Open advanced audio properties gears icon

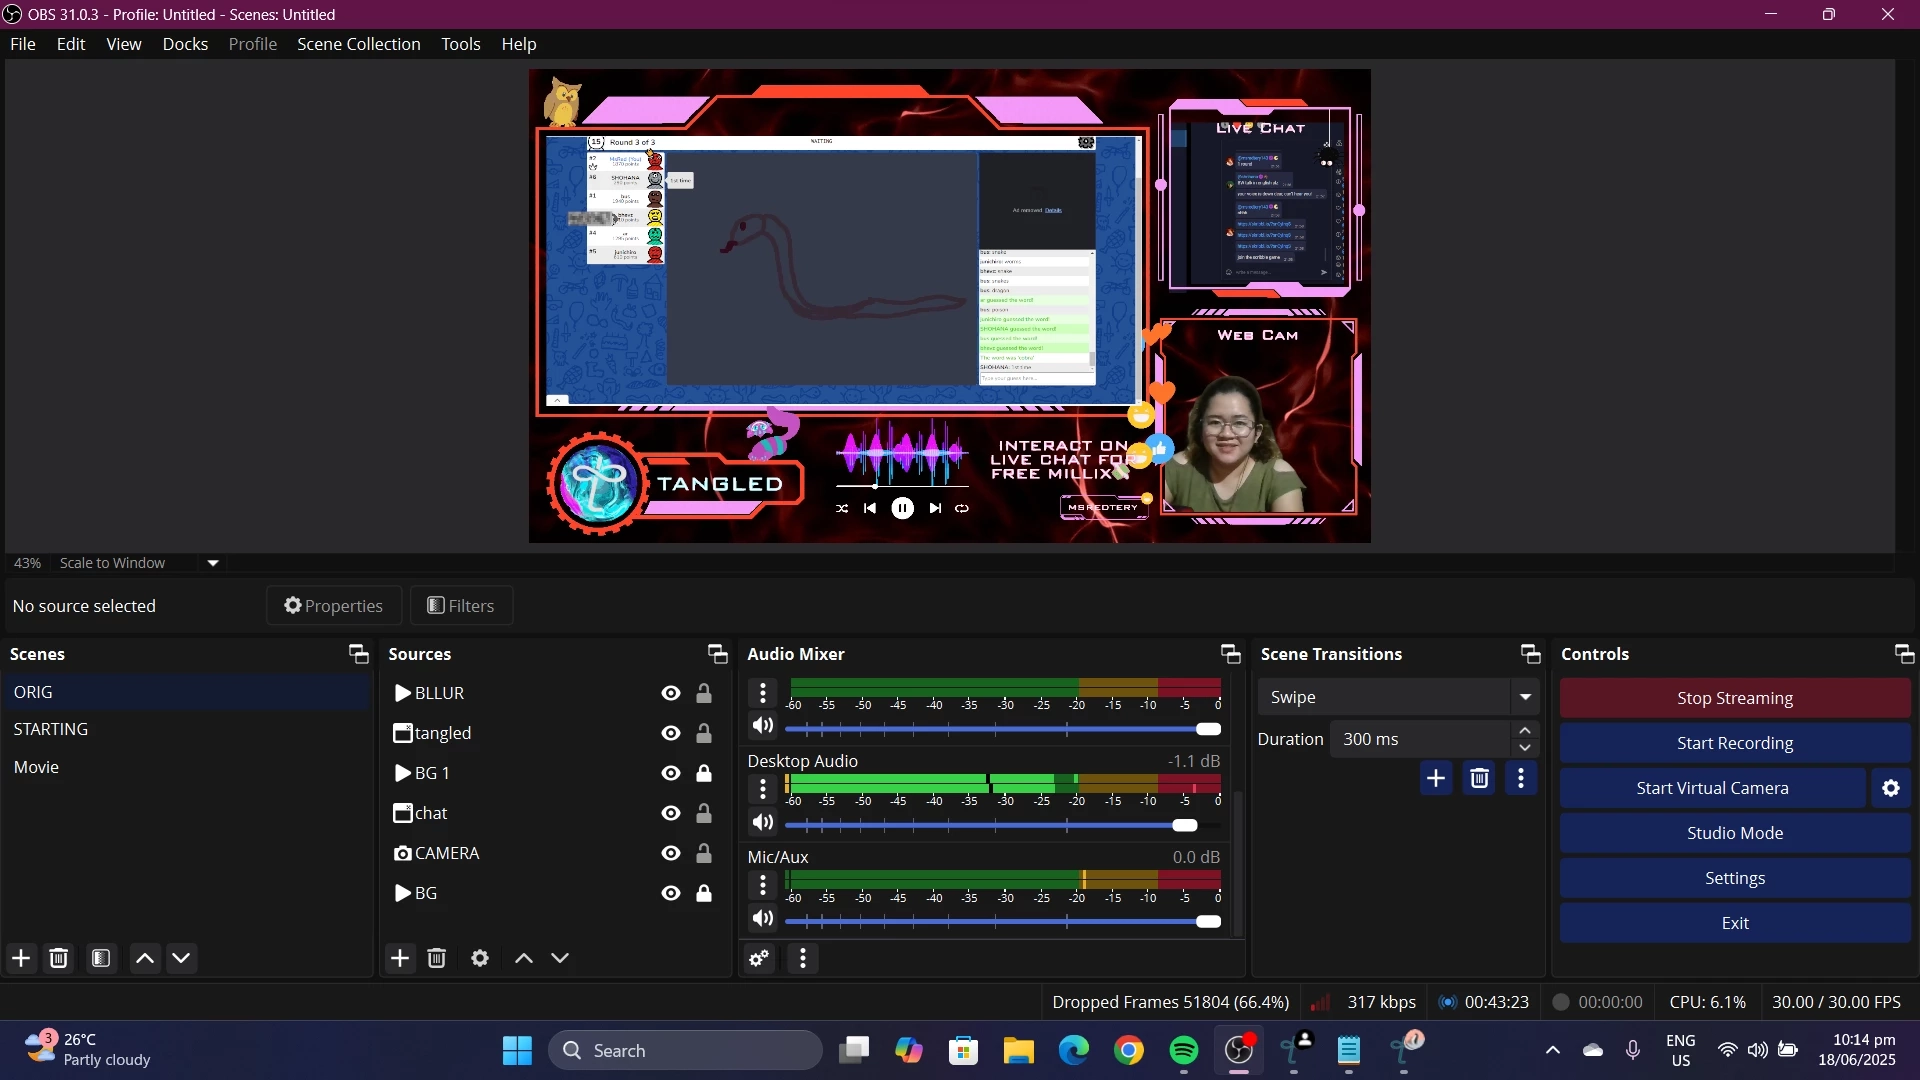coord(760,958)
